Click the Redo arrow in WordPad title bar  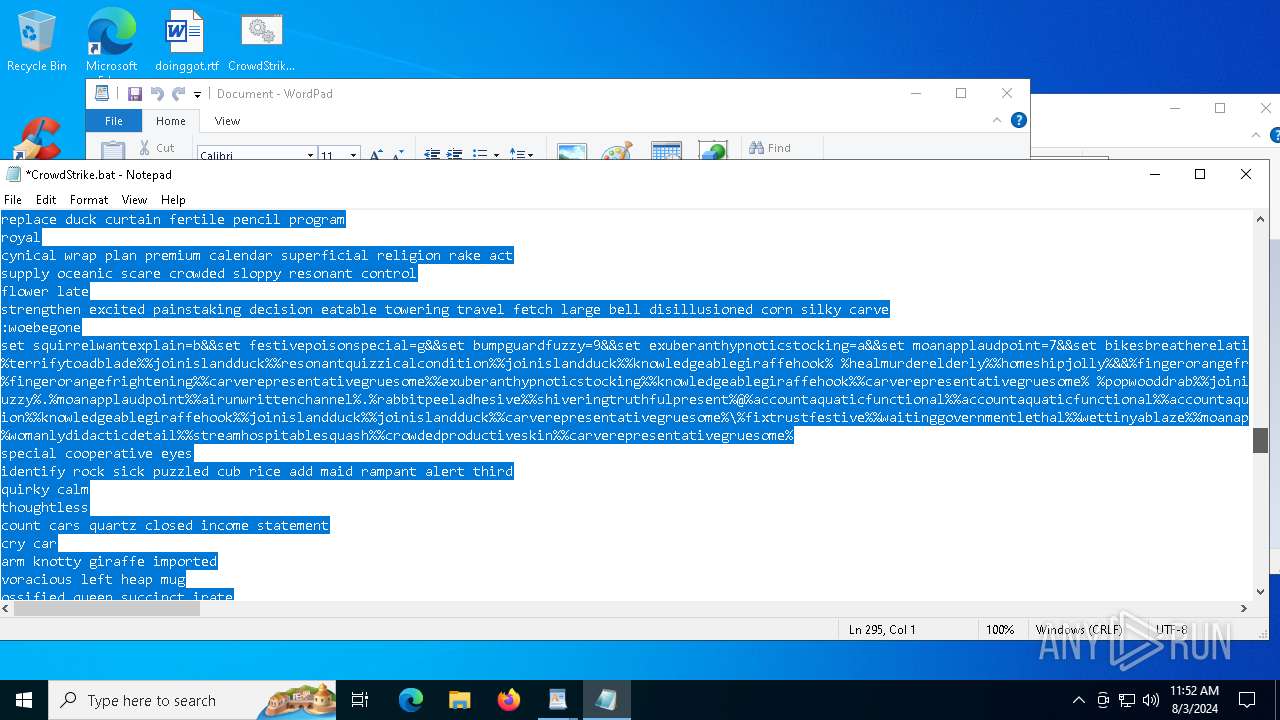tap(178, 94)
